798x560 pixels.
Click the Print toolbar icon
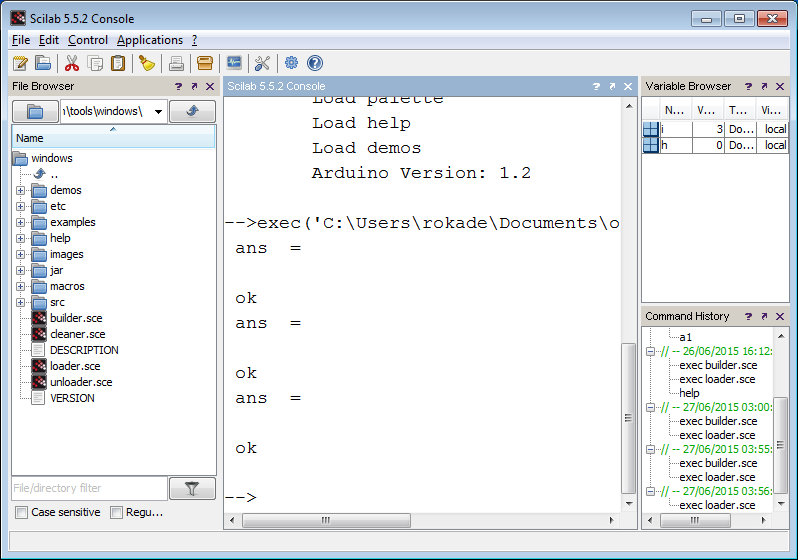(x=176, y=63)
